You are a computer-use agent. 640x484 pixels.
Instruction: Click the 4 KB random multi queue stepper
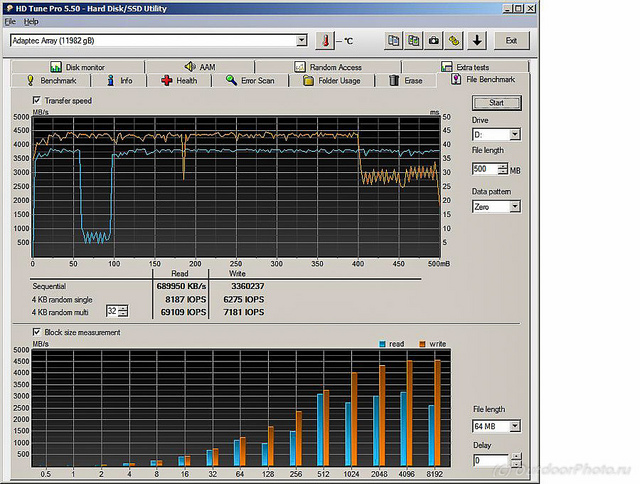coord(123,312)
